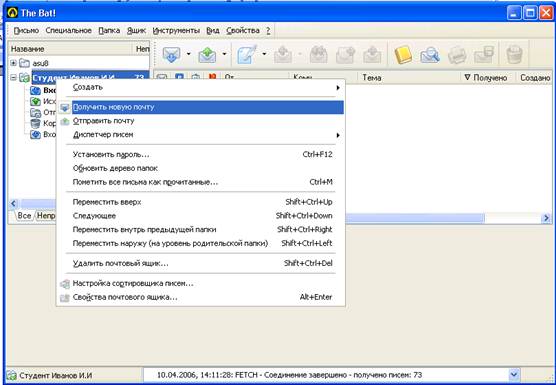Click the message list horizontal scrollbar thumb

point(415,218)
